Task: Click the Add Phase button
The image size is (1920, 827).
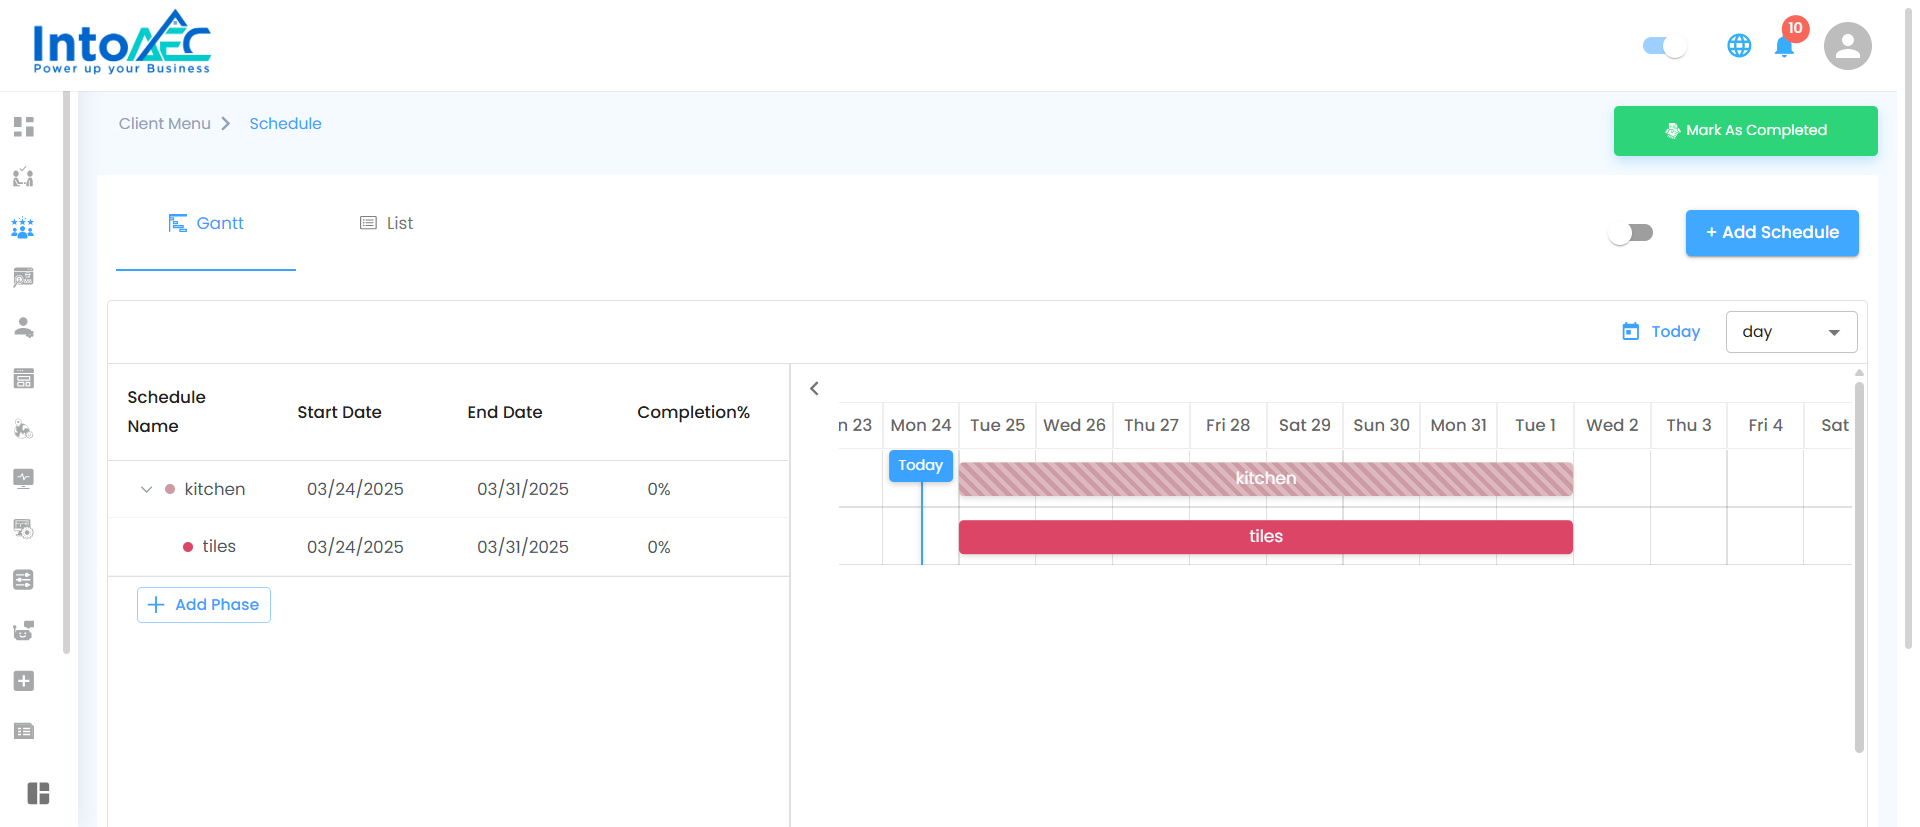Action: tap(204, 605)
